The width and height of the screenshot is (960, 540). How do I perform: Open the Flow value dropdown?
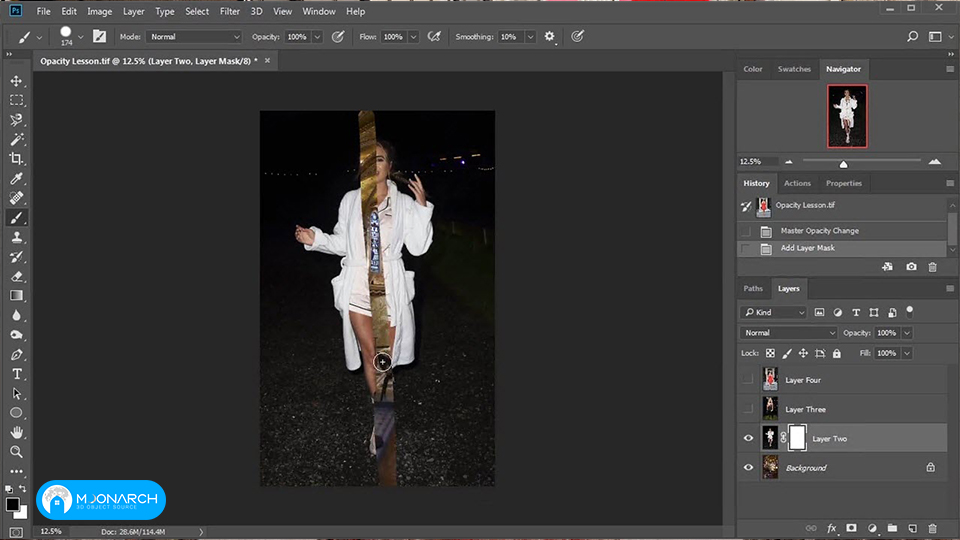click(413, 37)
